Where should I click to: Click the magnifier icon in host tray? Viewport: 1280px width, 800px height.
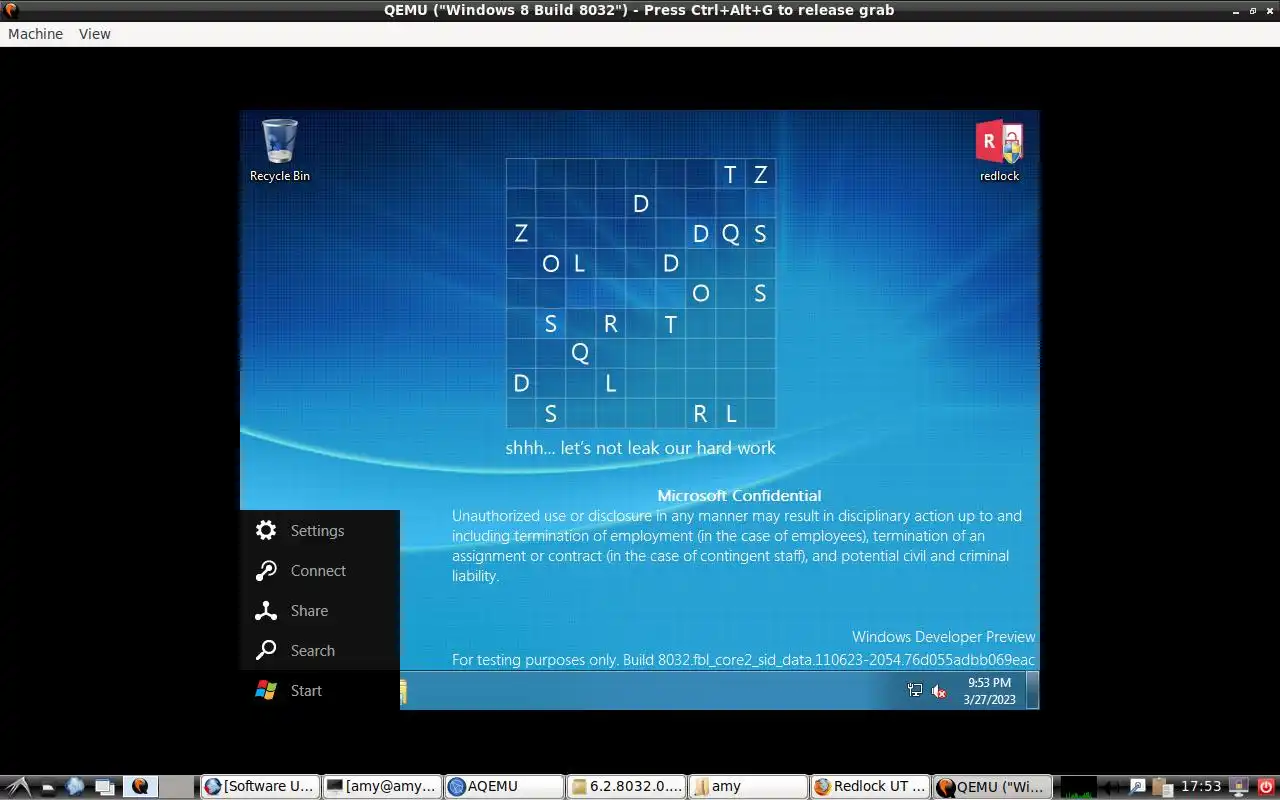point(1138,786)
